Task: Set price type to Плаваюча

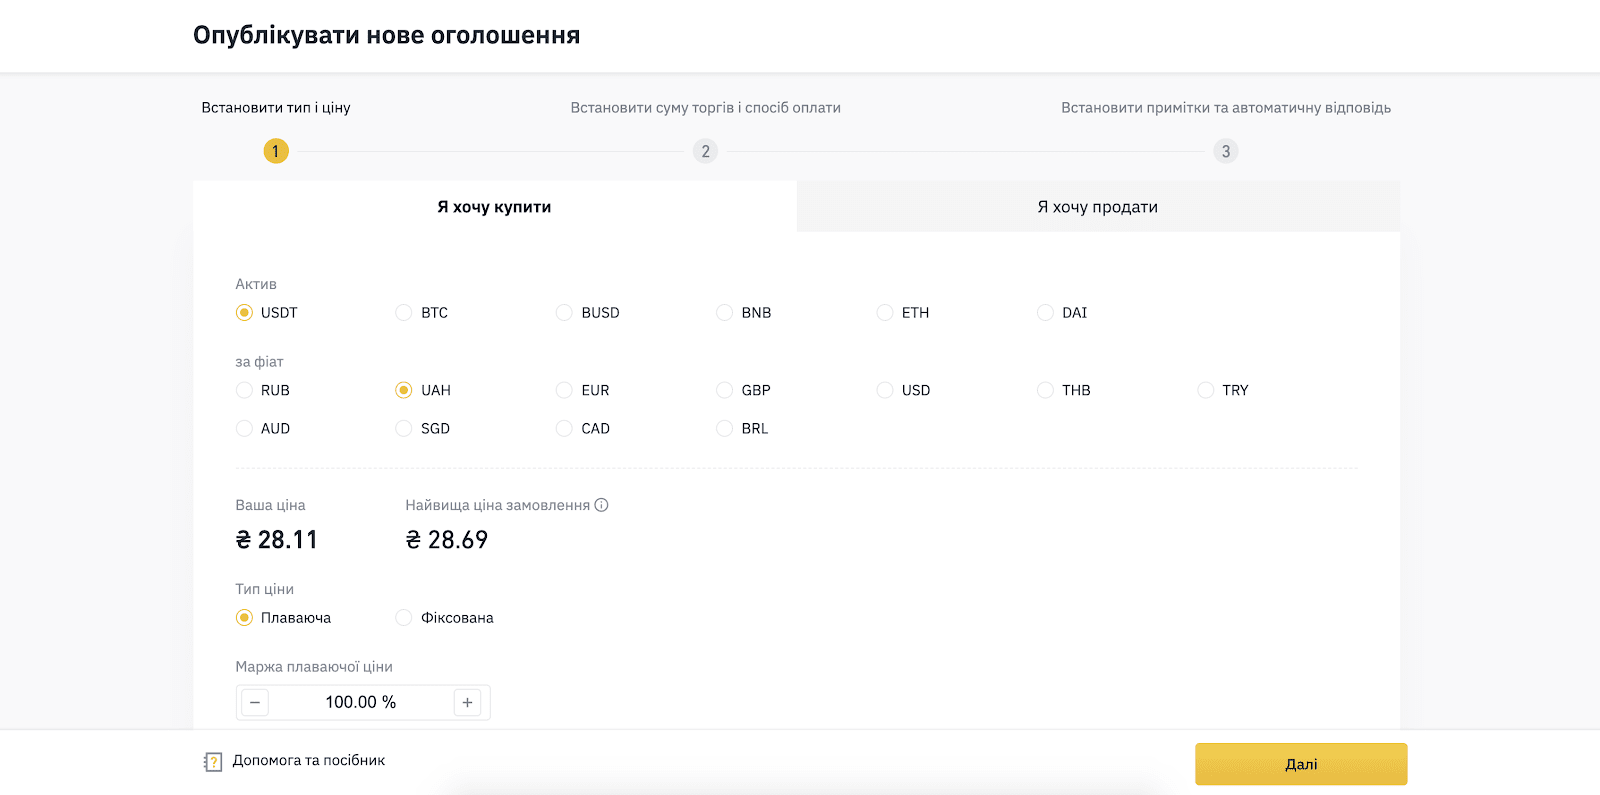Action: pos(244,618)
